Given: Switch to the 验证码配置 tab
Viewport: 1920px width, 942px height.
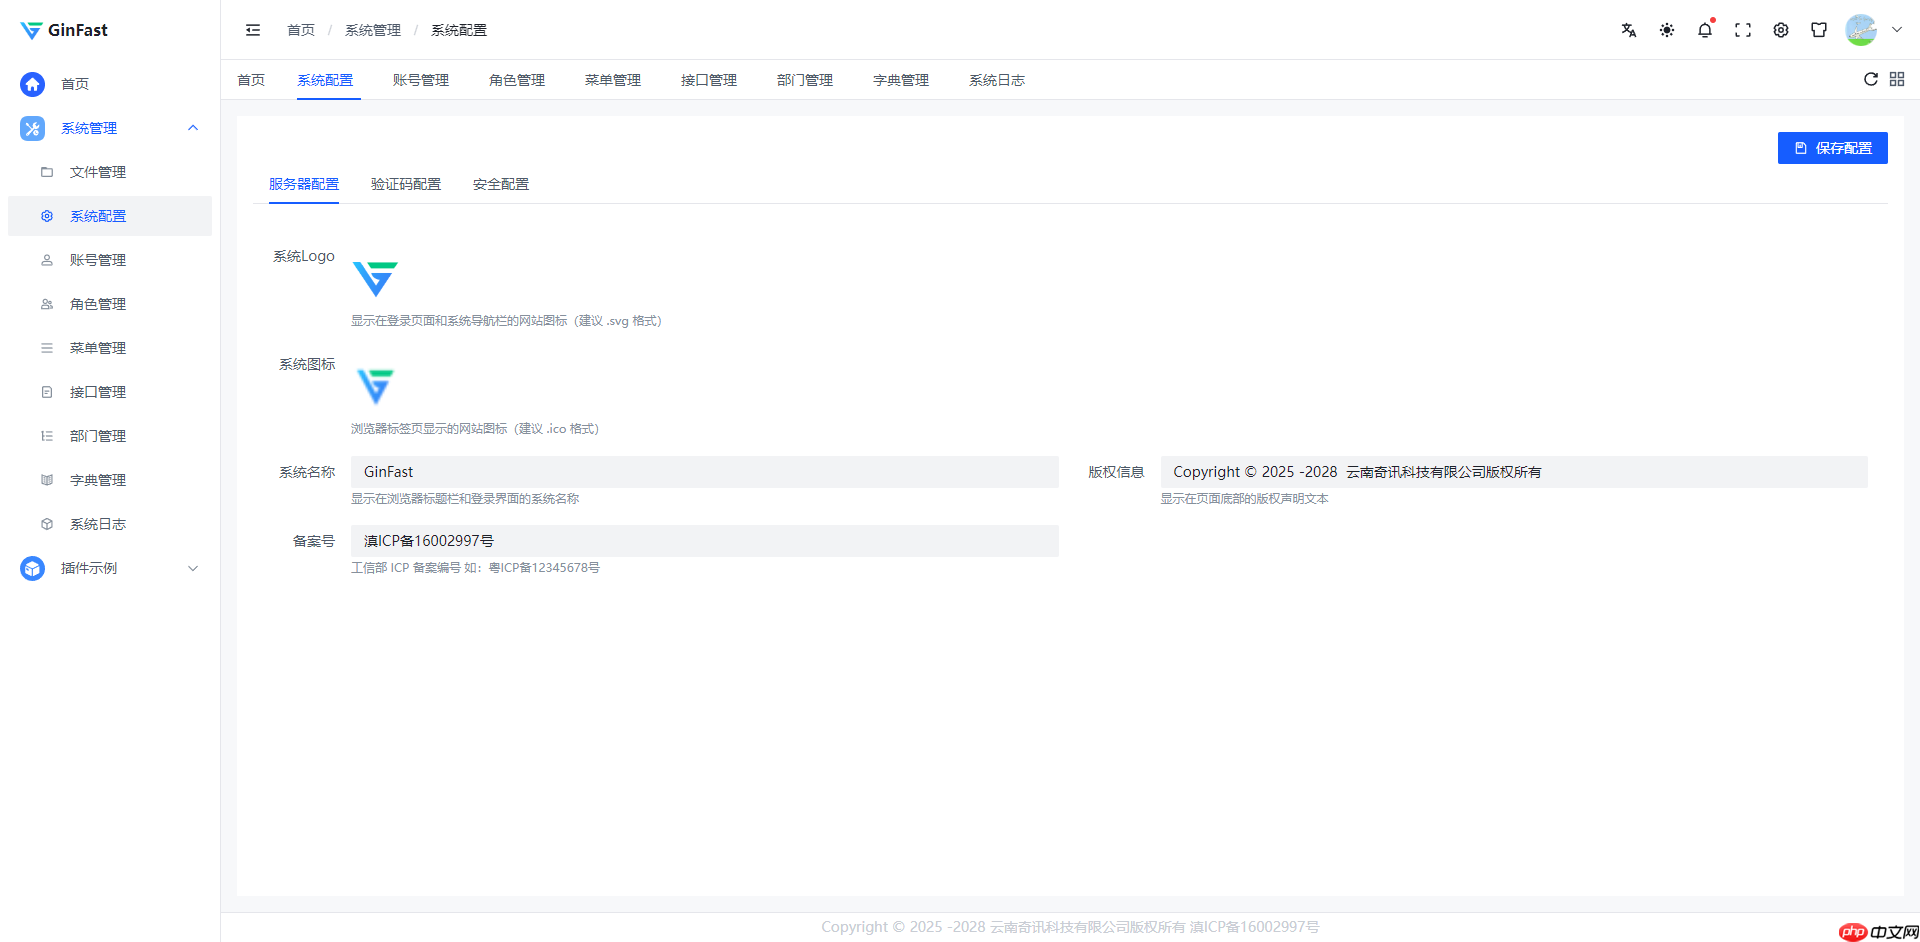Looking at the screenshot, I should coord(405,184).
